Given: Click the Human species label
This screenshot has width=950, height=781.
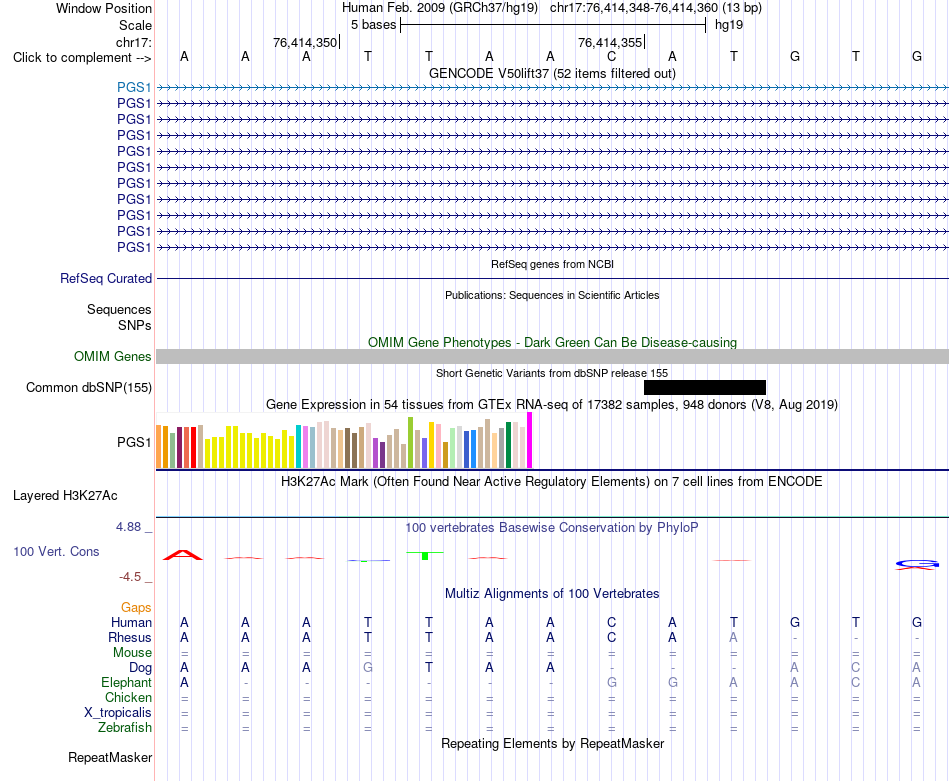Looking at the screenshot, I should coord(131,622).
